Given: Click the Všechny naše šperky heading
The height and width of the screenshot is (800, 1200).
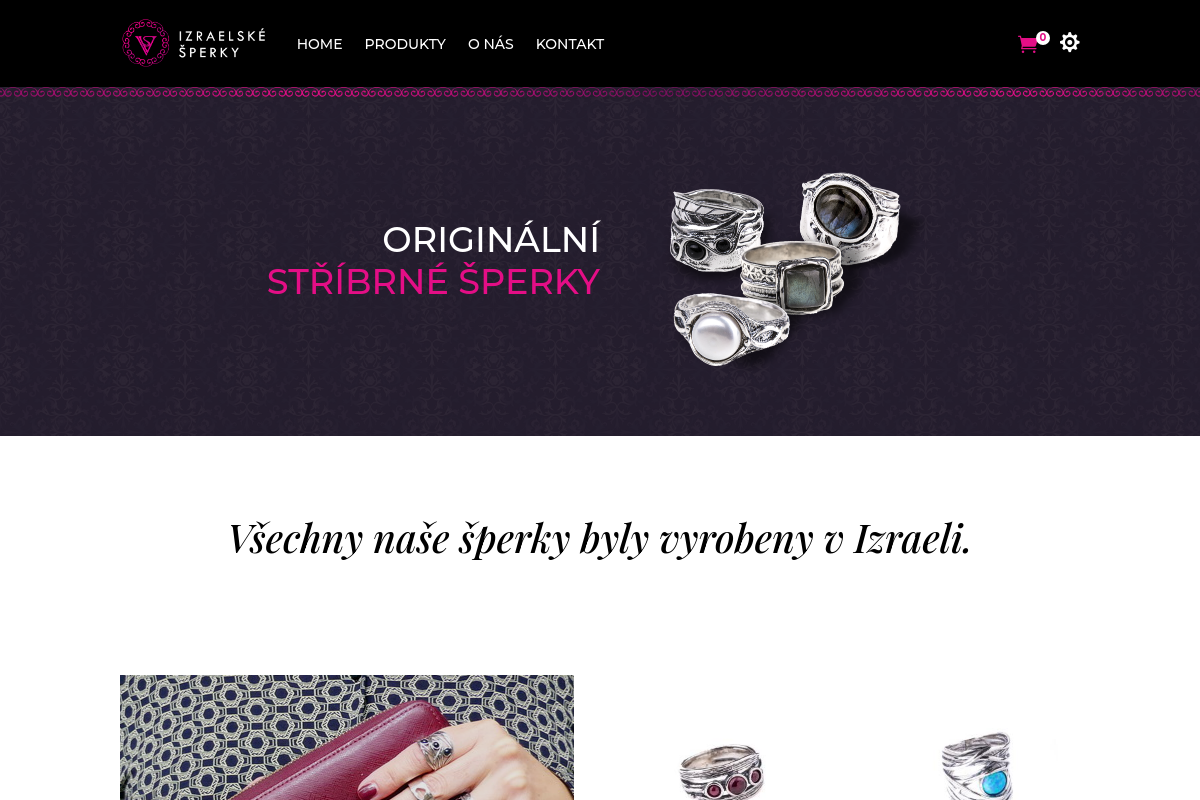Looking at the screenshot, I should 600,539.
